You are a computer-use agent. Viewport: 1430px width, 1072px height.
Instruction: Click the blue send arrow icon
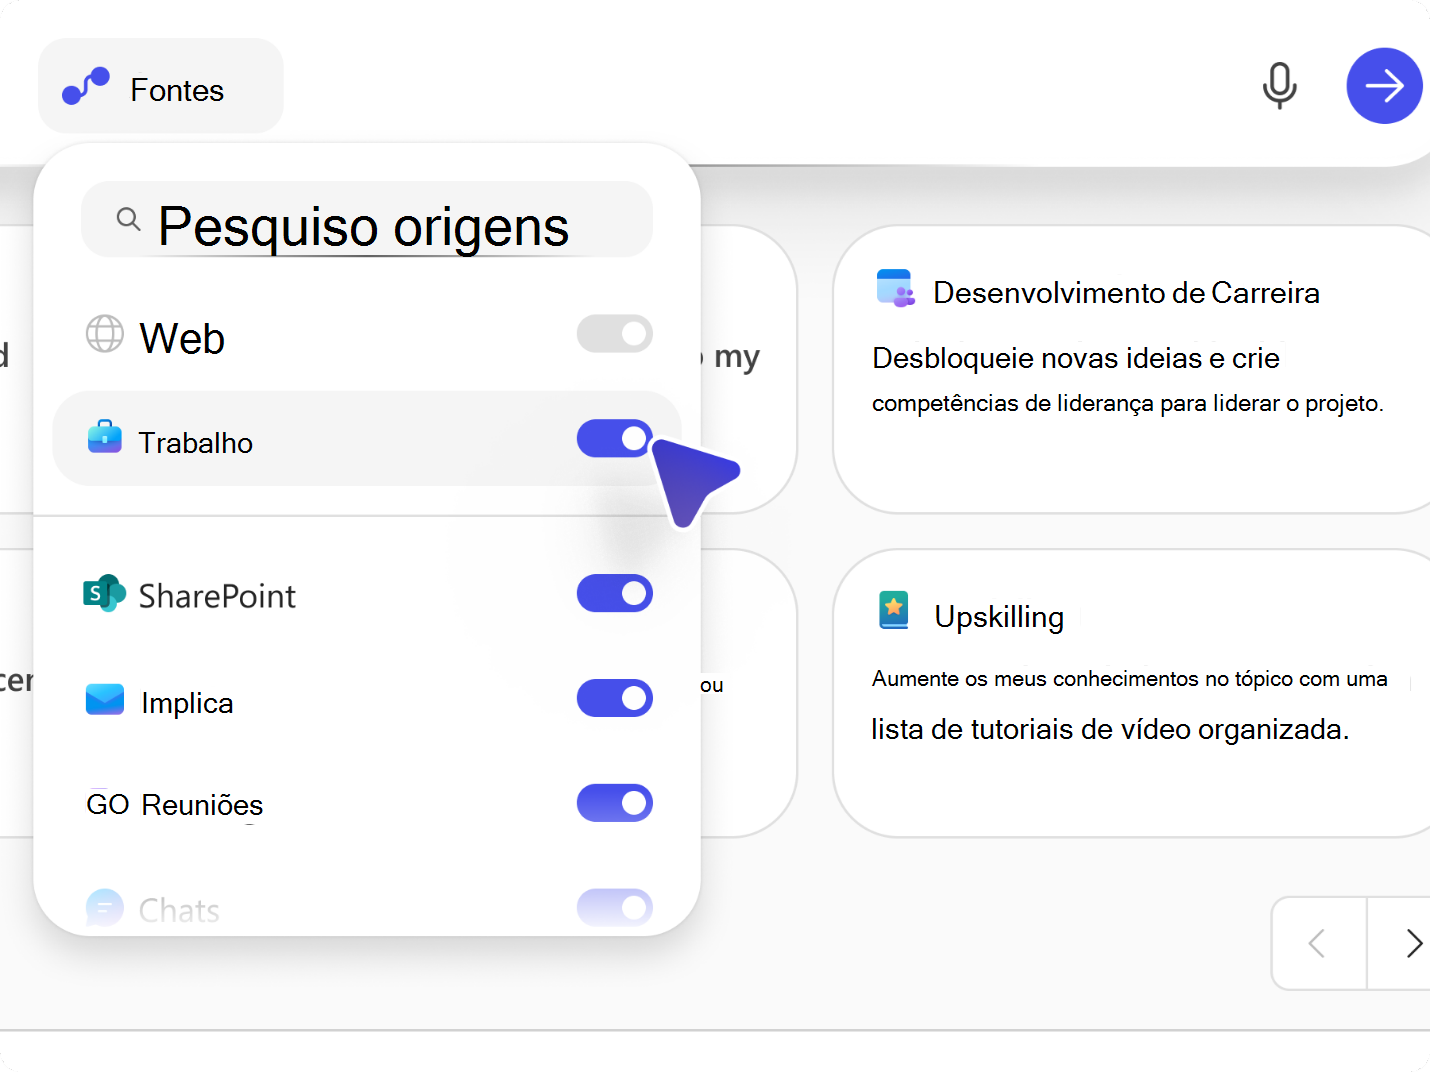tap(1384, 86)
